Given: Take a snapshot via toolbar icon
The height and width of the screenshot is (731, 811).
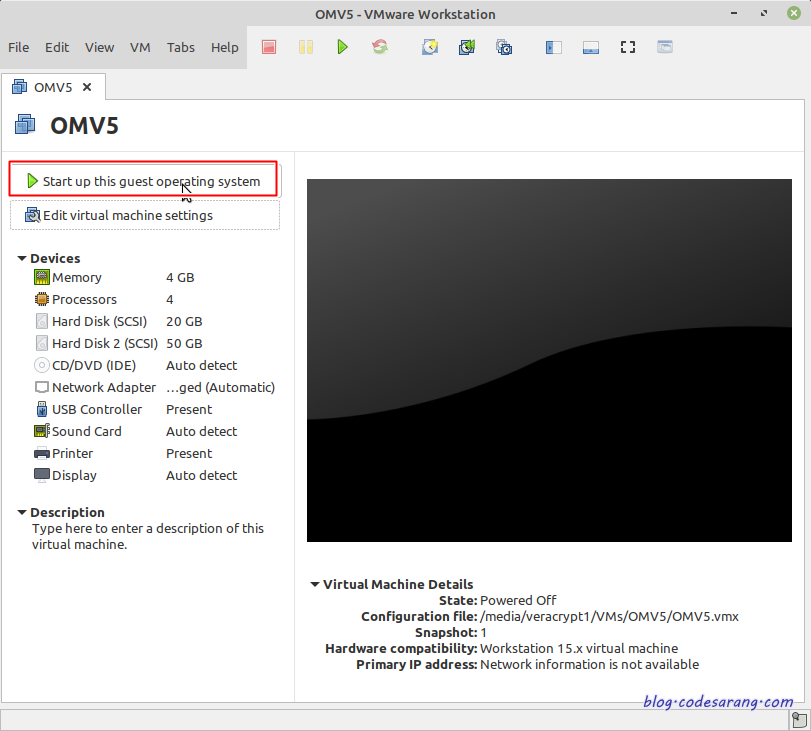Looking at the screenshot, I should coord(430,47).
